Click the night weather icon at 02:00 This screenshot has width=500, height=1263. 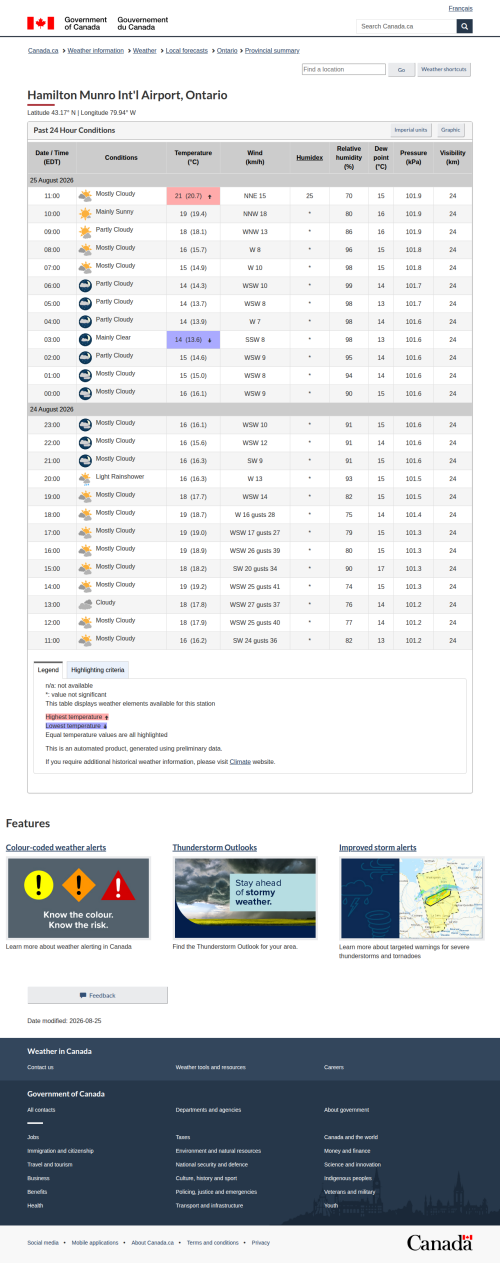85,357
